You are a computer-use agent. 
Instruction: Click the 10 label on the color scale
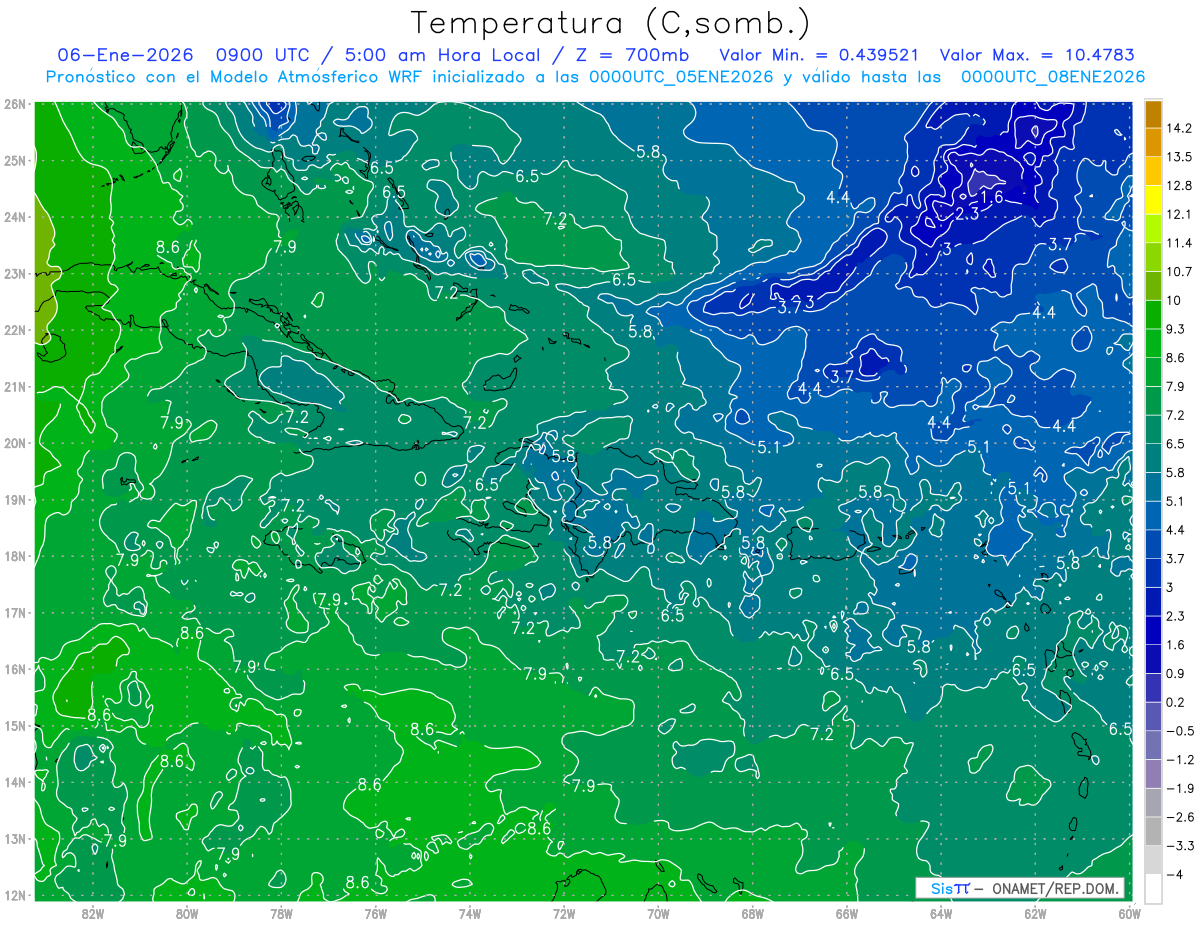[x=1174, y=300]
